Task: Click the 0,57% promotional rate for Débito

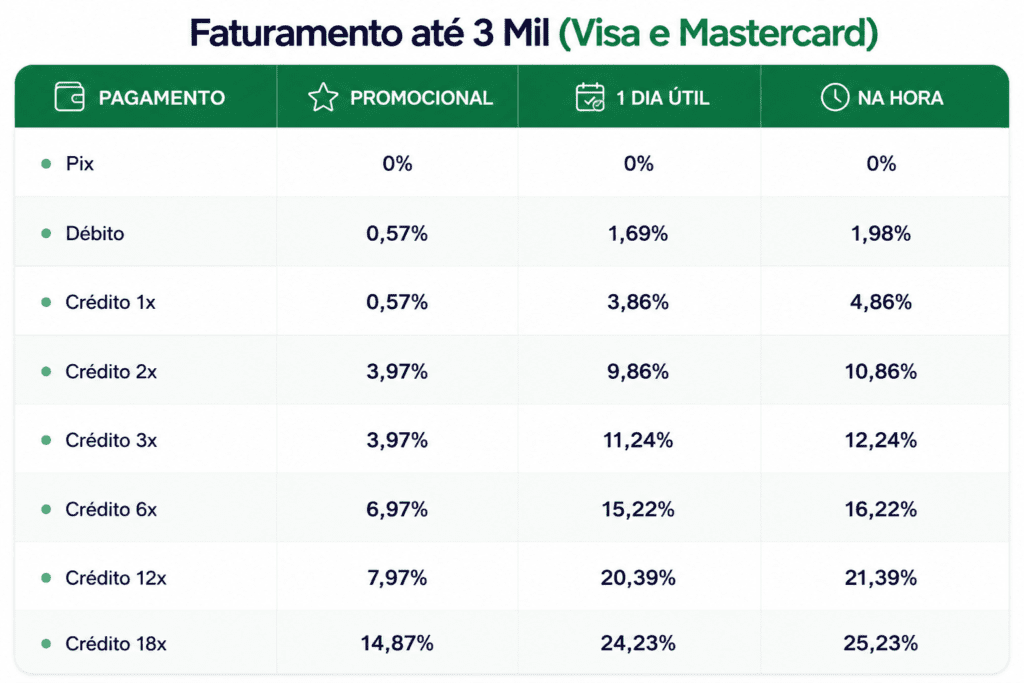Action: coord(397,233)
